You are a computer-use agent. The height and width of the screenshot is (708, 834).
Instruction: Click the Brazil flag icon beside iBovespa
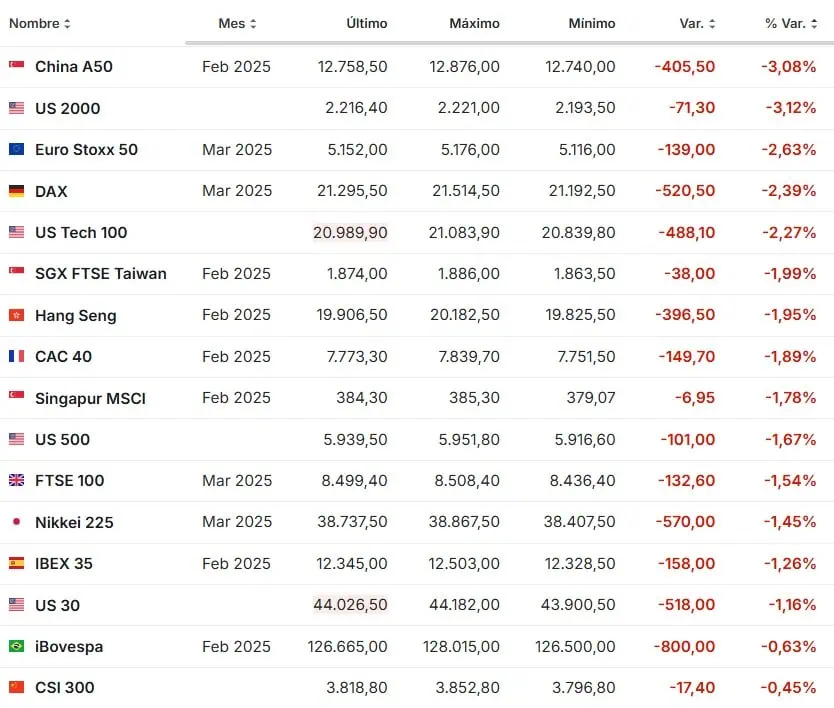click(x=16, y=646)
